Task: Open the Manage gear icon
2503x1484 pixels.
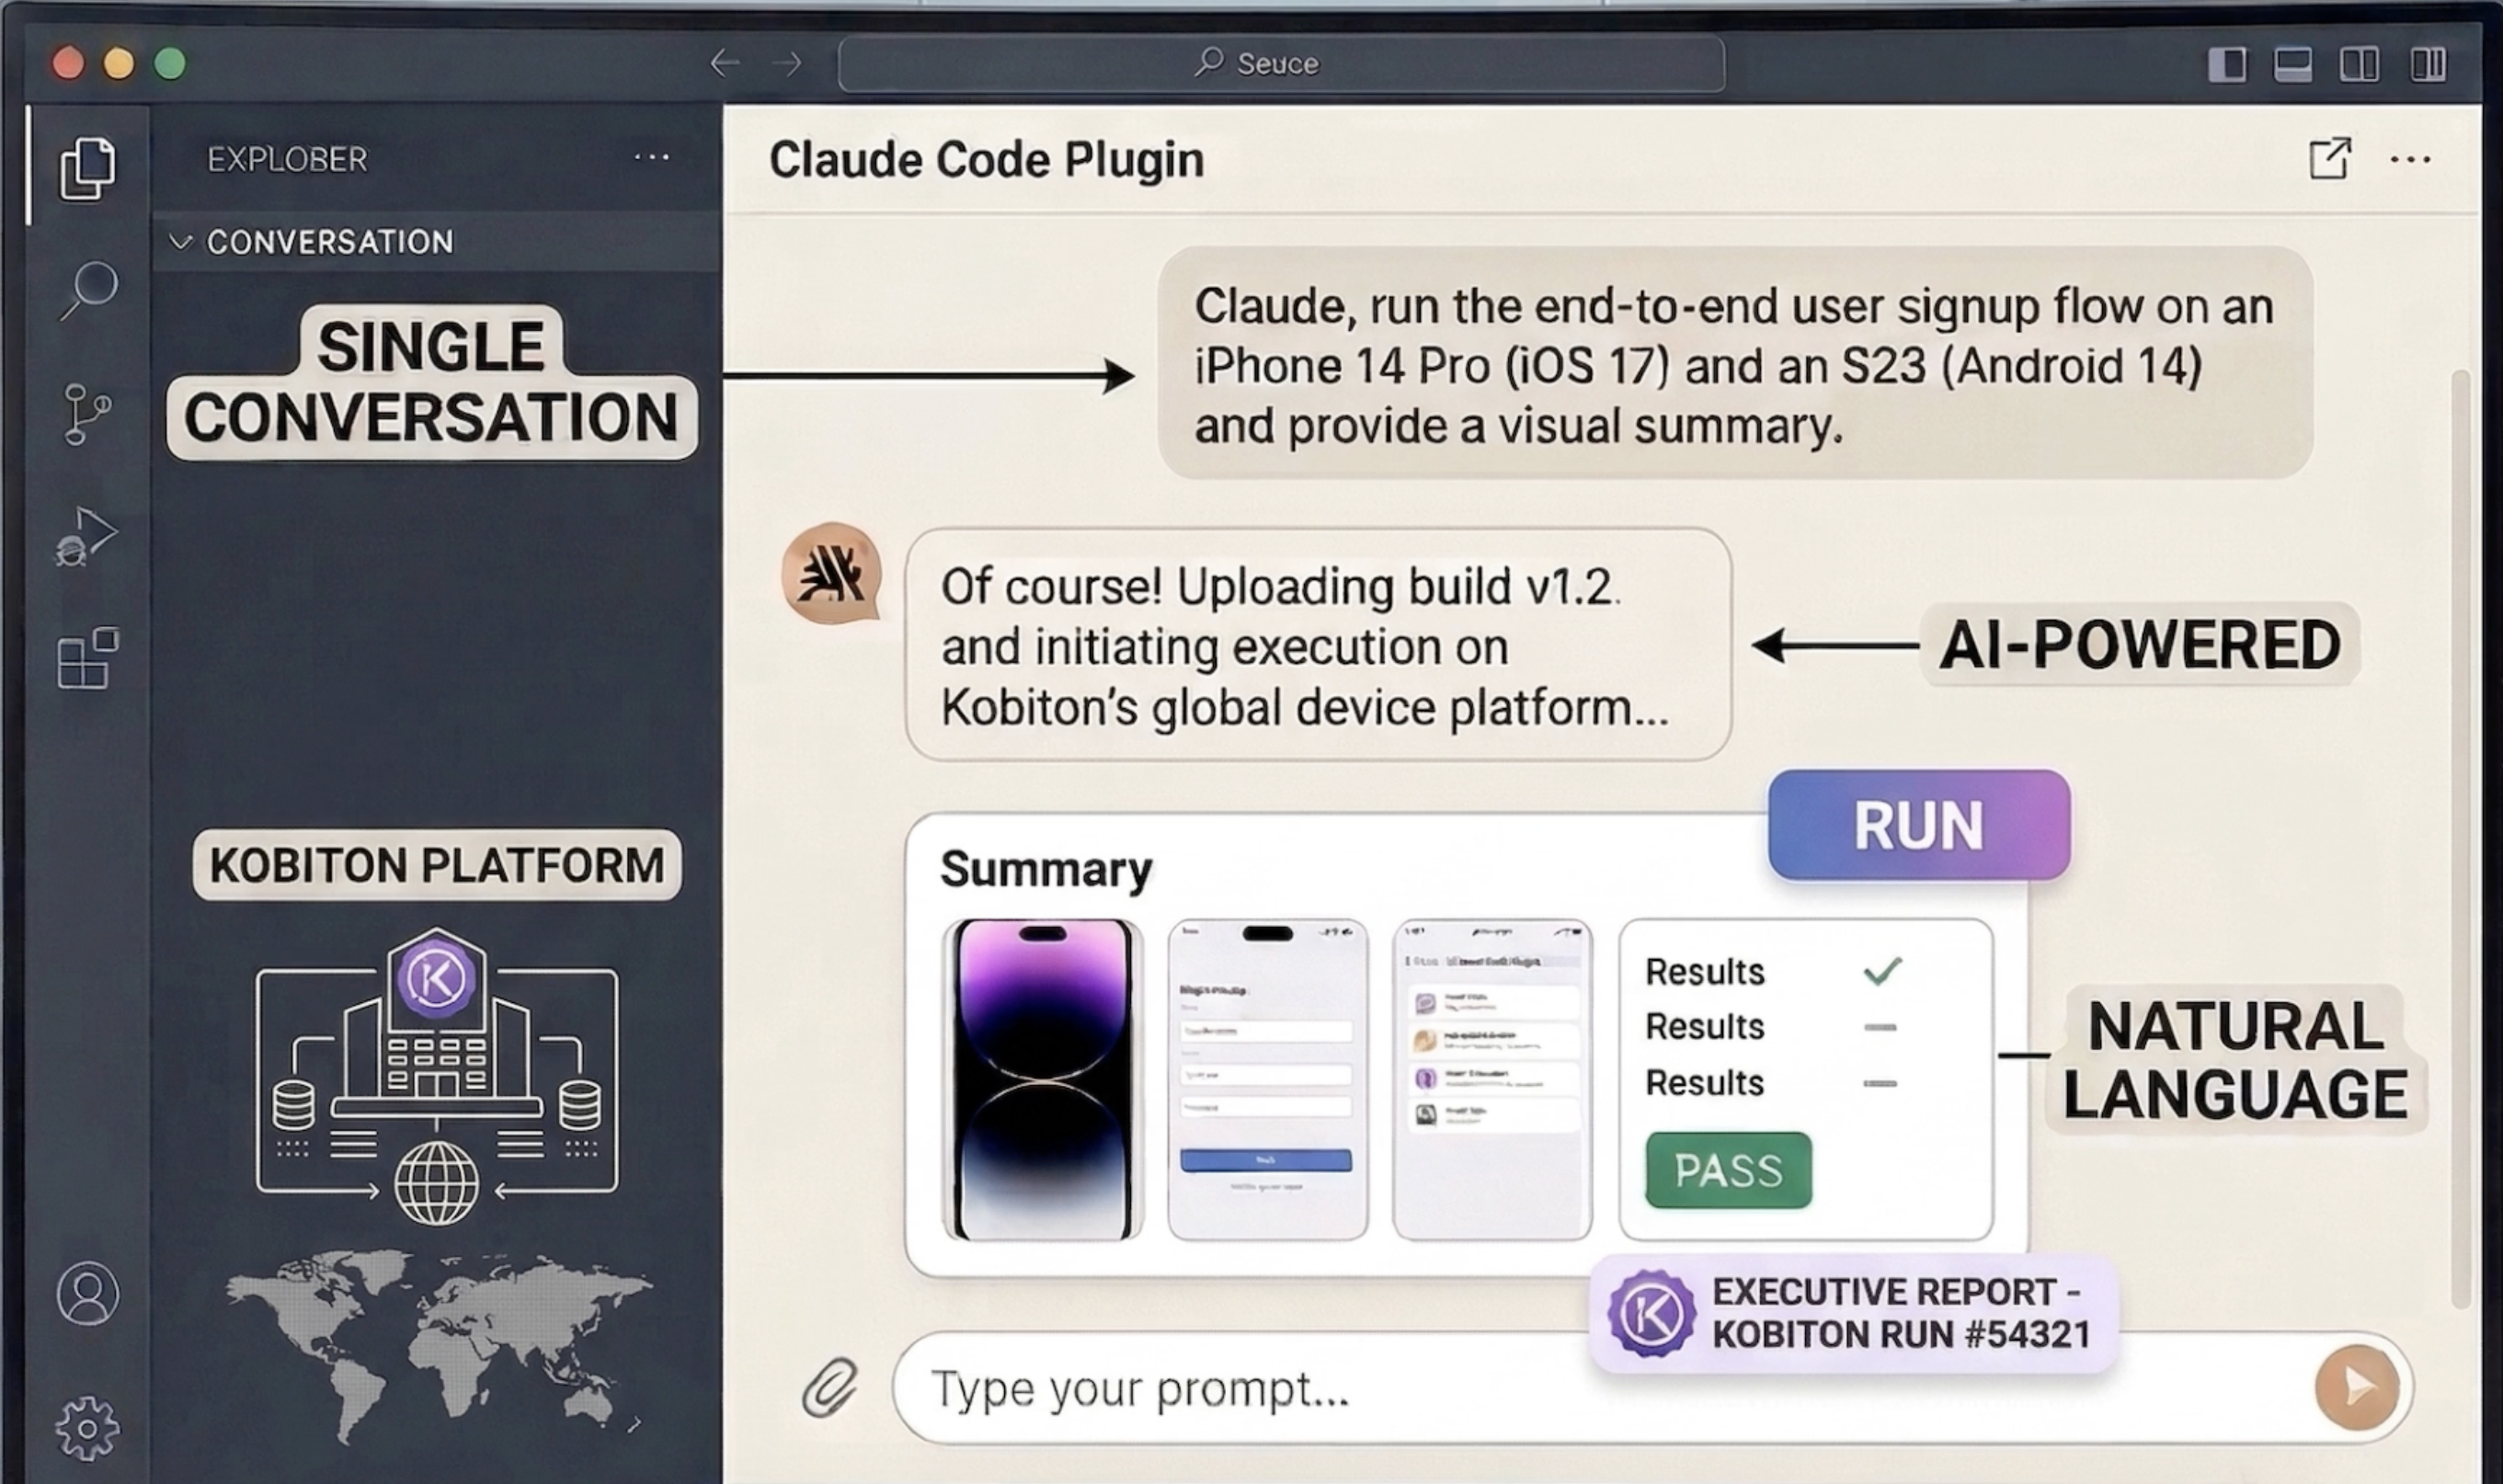Action: tap(88, 1428)
